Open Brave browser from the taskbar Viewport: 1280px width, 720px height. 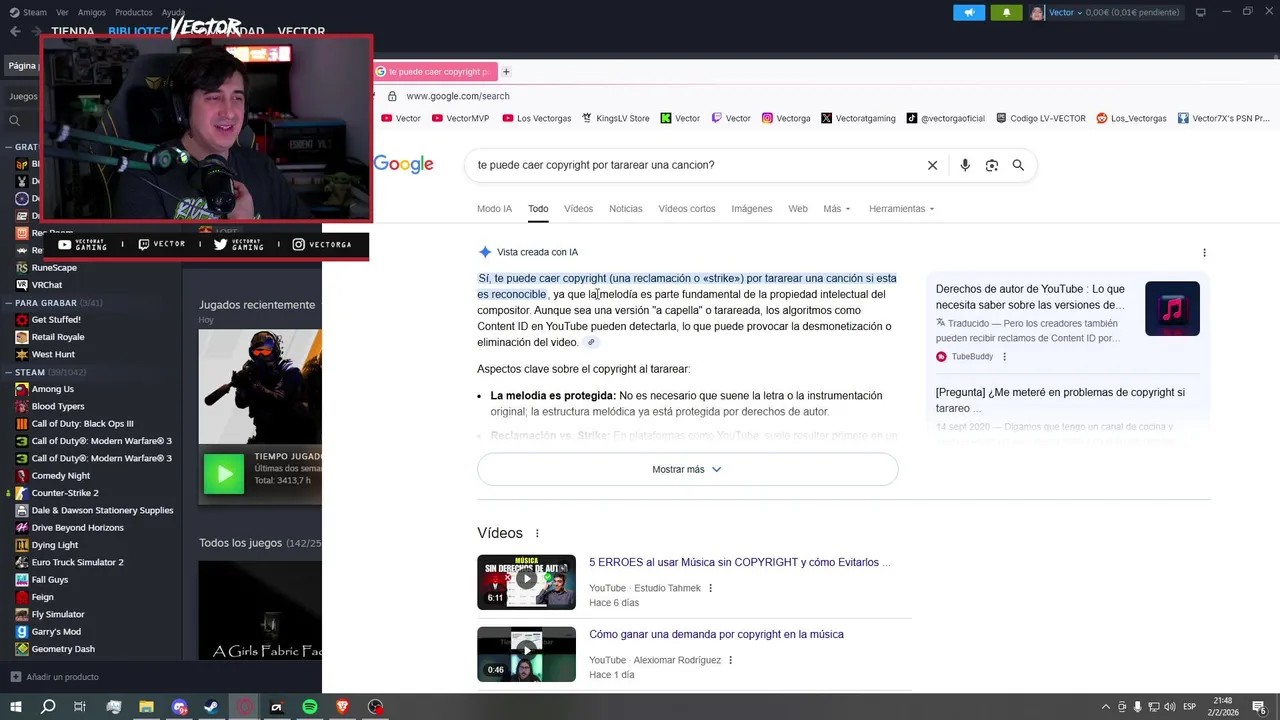pyautogui.click(x=343, y=707)
